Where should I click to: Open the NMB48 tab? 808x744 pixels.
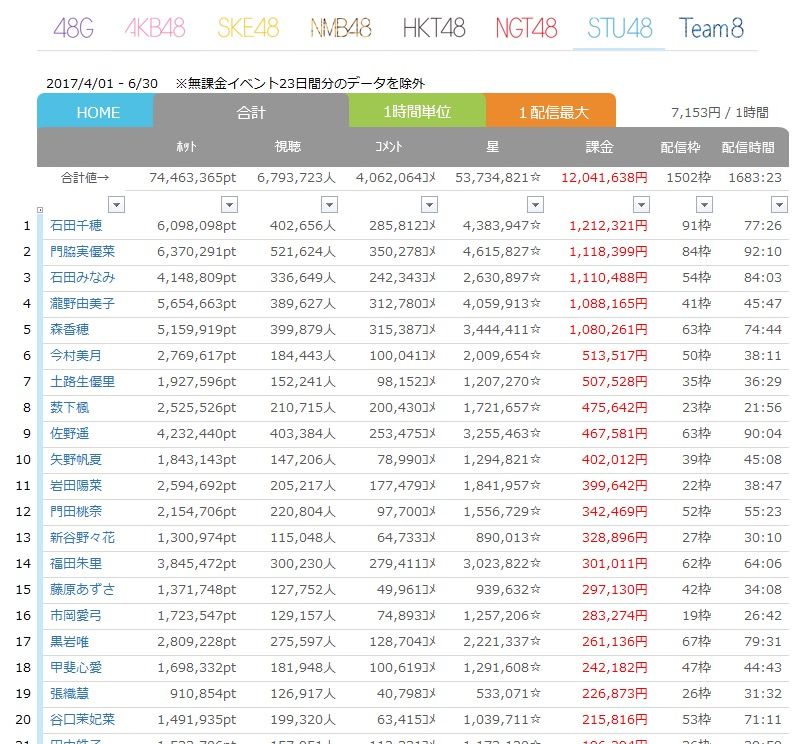341,28
